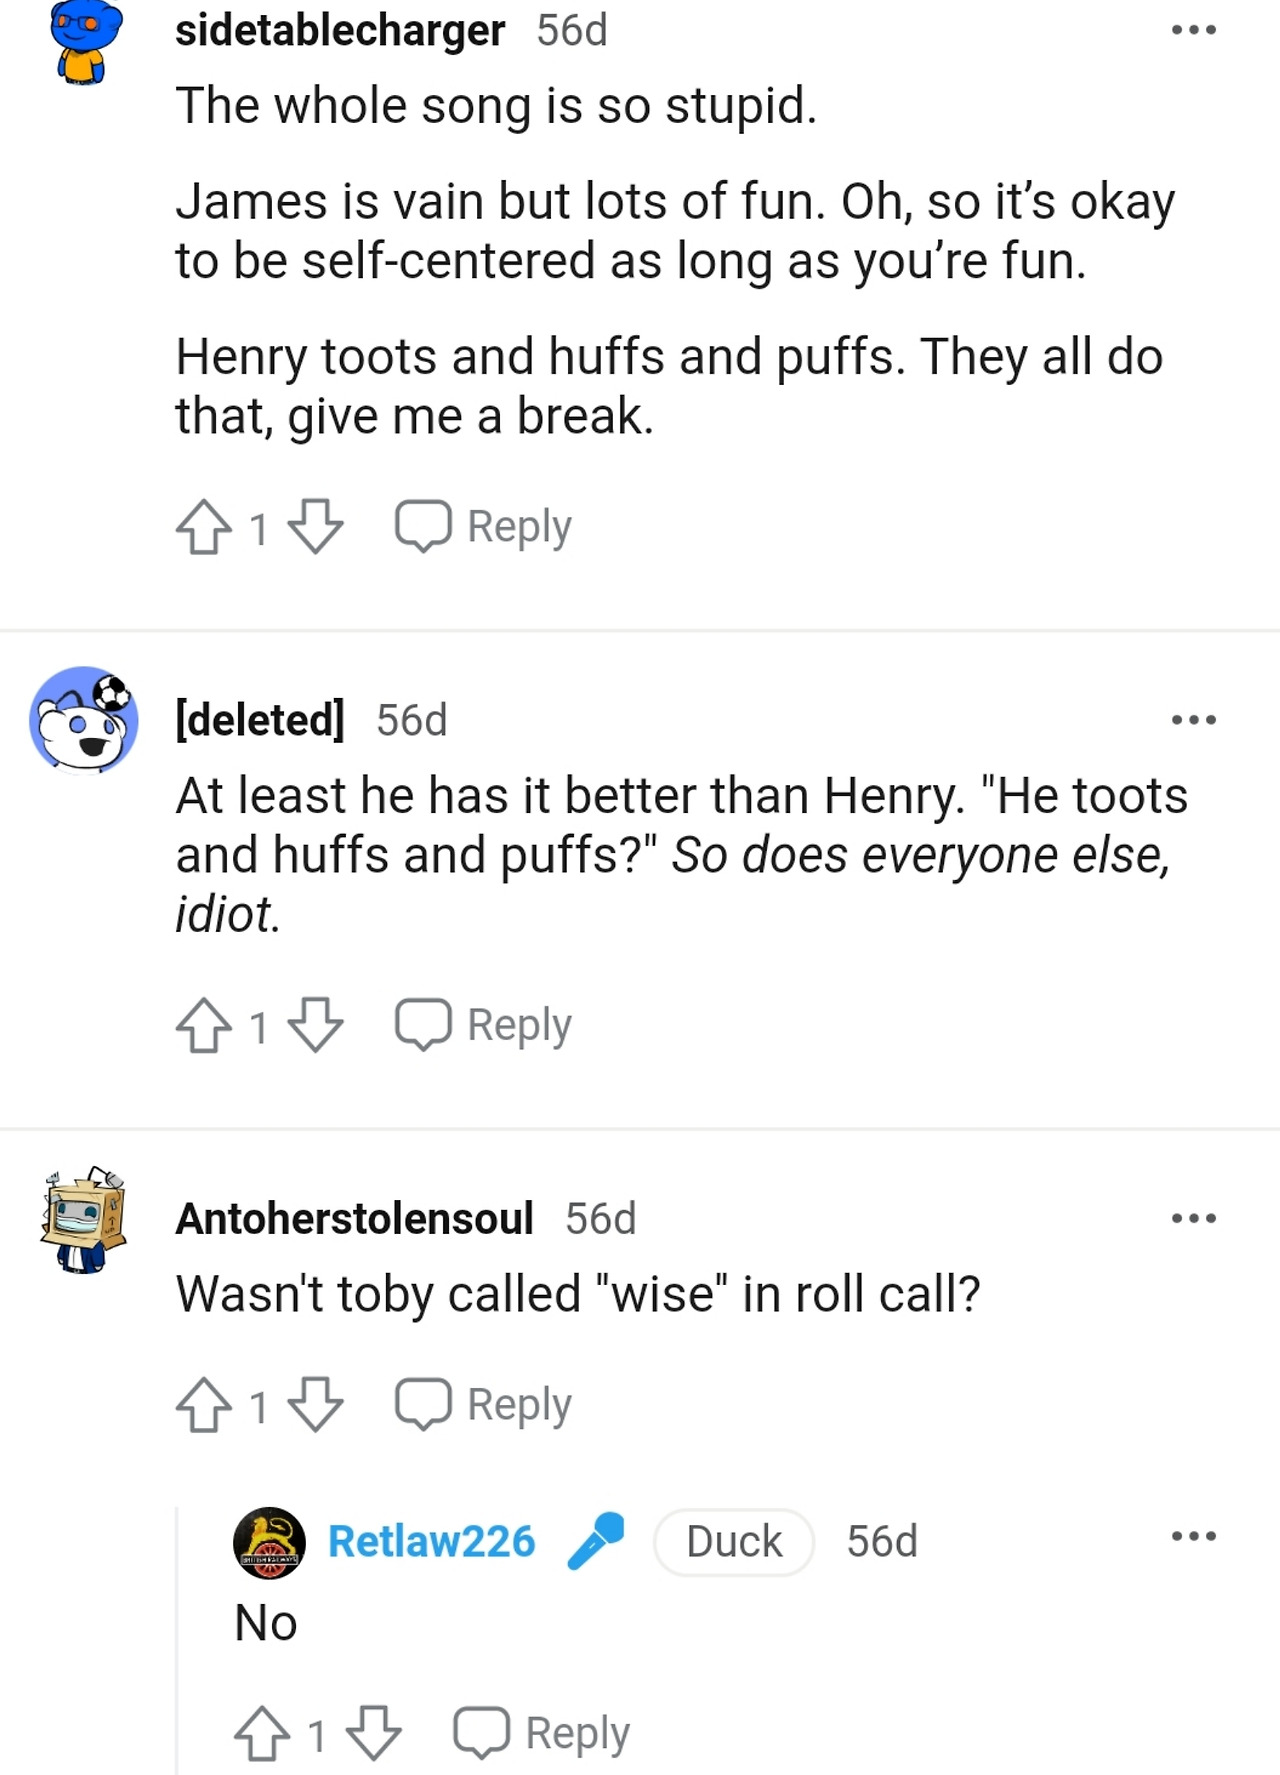The height and width of the screenshot is (1775, 1280).
Task: Downvote Antoherstolensoul's comment
Action: [x=316, y=1405]
